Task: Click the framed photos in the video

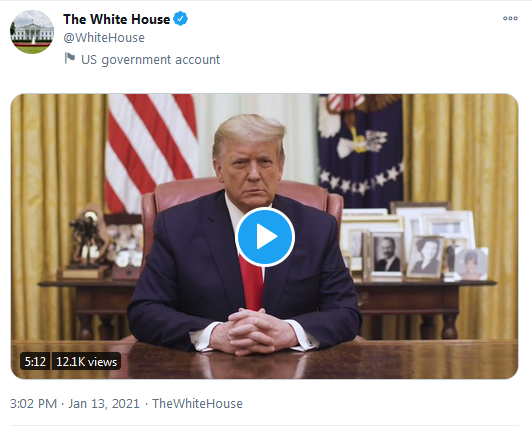Action: point(414,242)
